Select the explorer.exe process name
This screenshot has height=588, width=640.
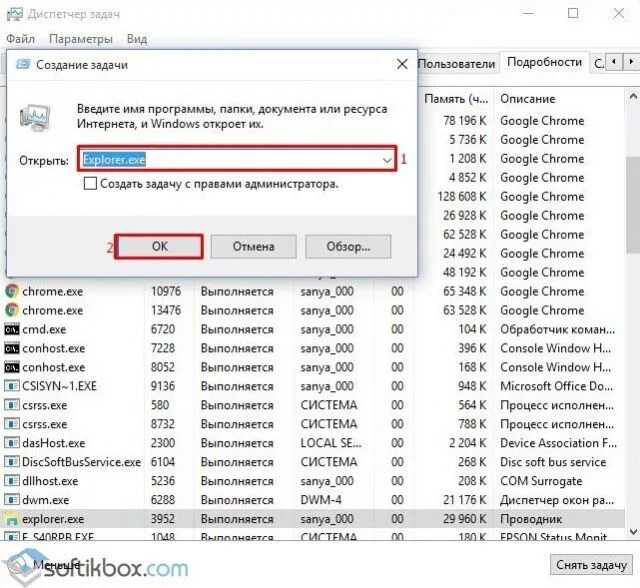[53, 519]
